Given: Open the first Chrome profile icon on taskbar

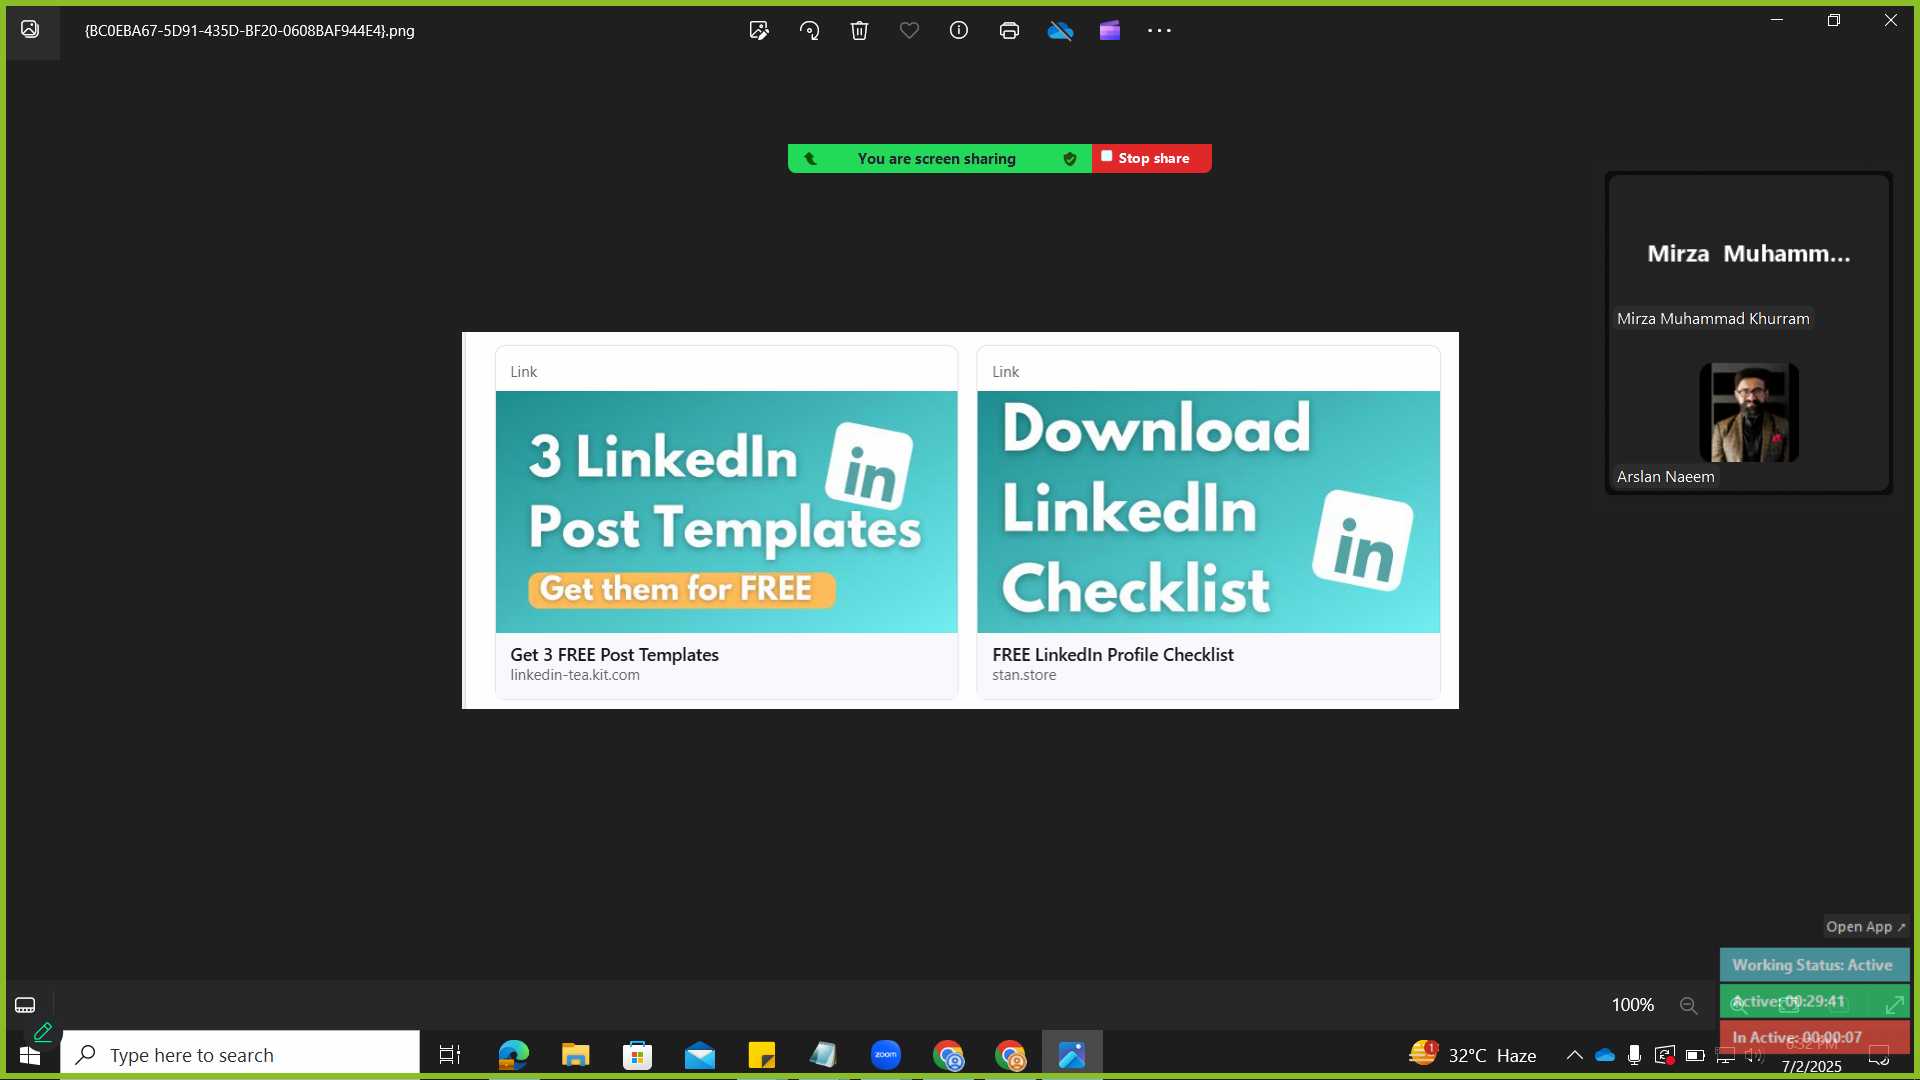Looking at the screenshot, I should (x=948, y=1055).
